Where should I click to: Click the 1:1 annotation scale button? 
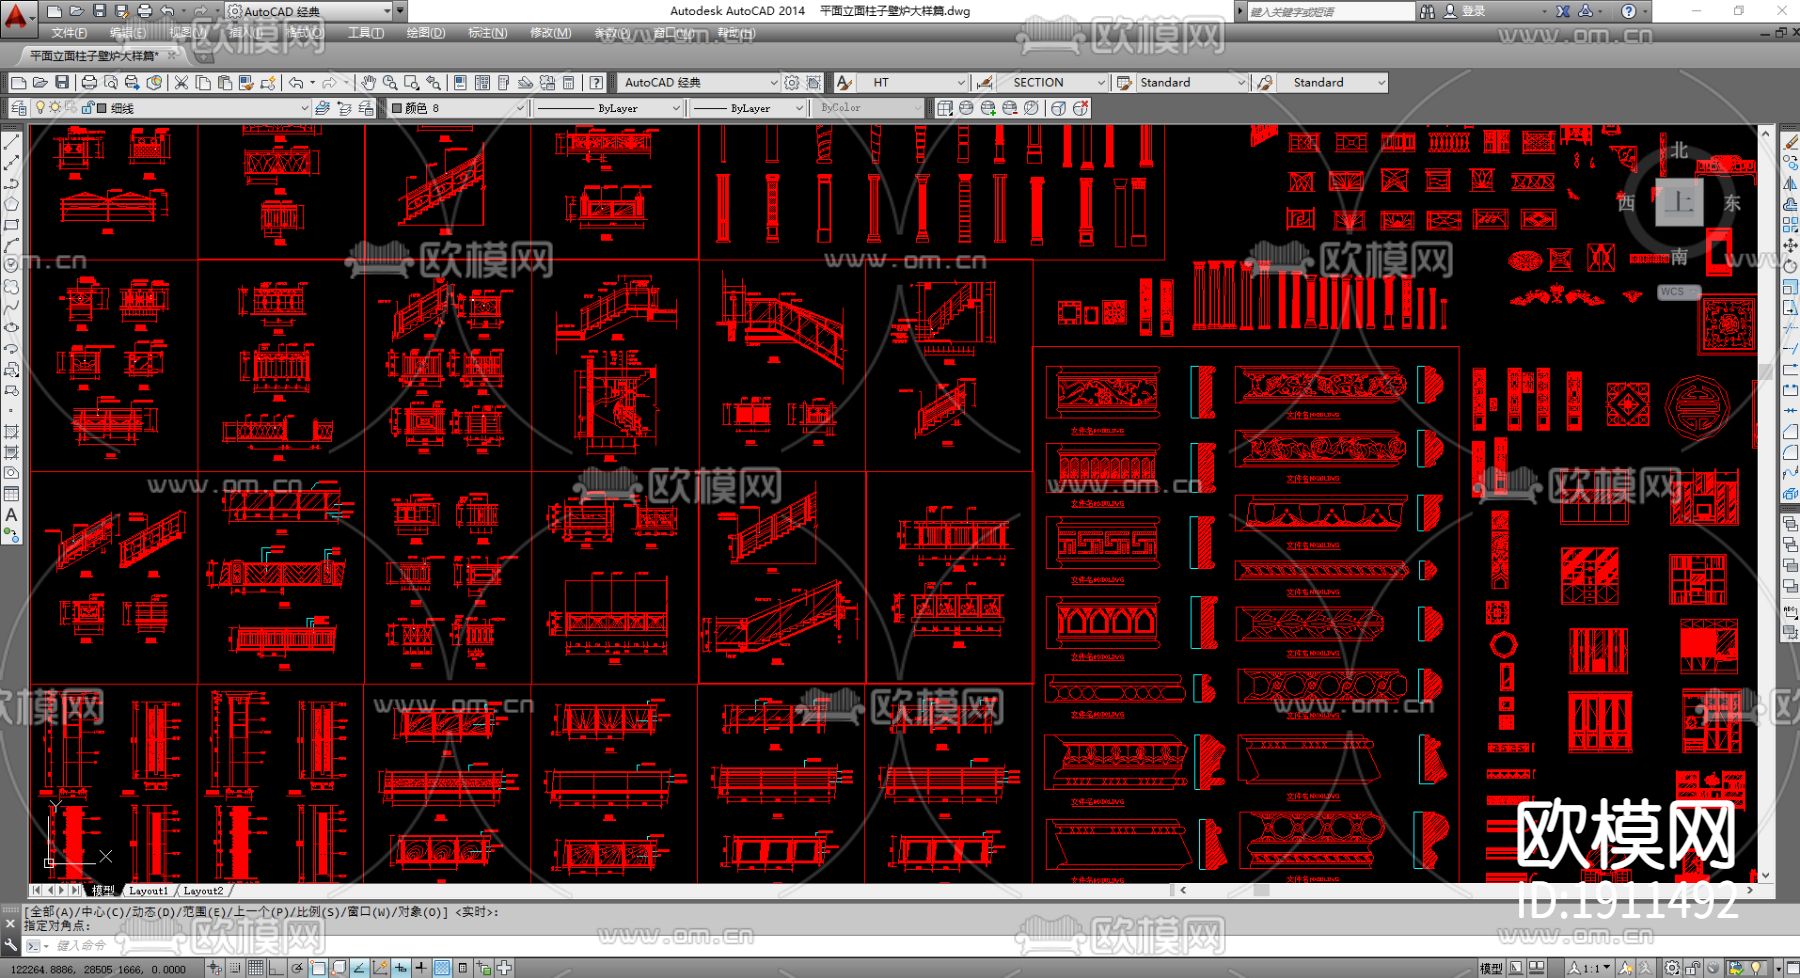point(1589,968)
